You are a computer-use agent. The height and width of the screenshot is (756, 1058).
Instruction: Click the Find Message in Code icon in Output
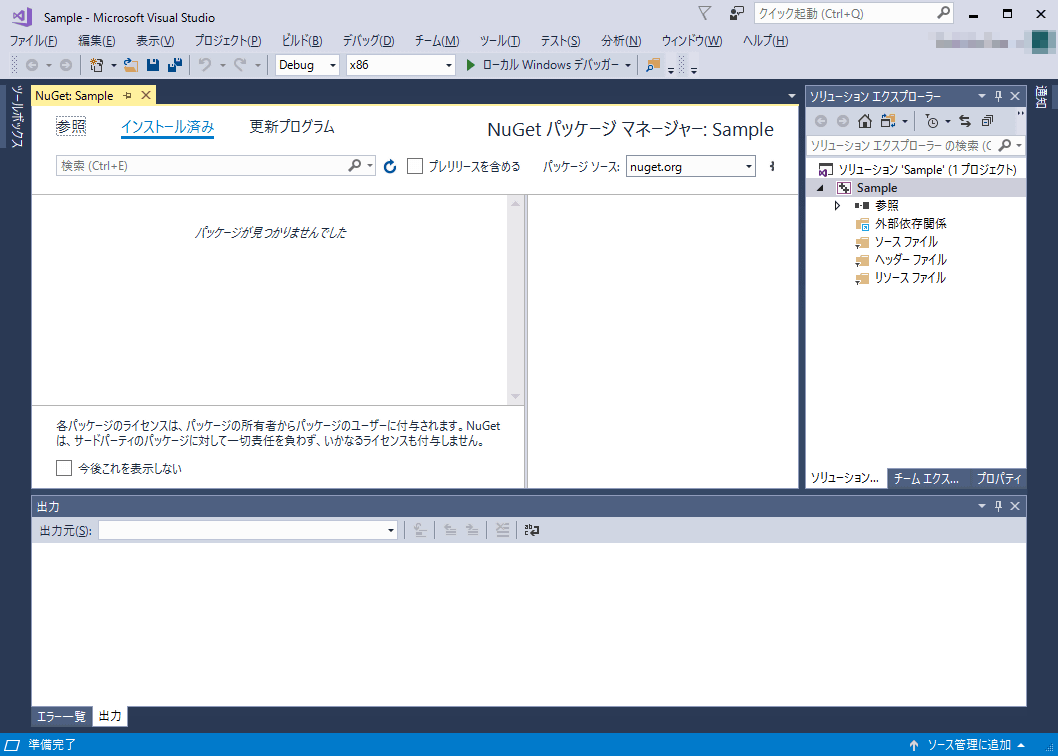420,531
